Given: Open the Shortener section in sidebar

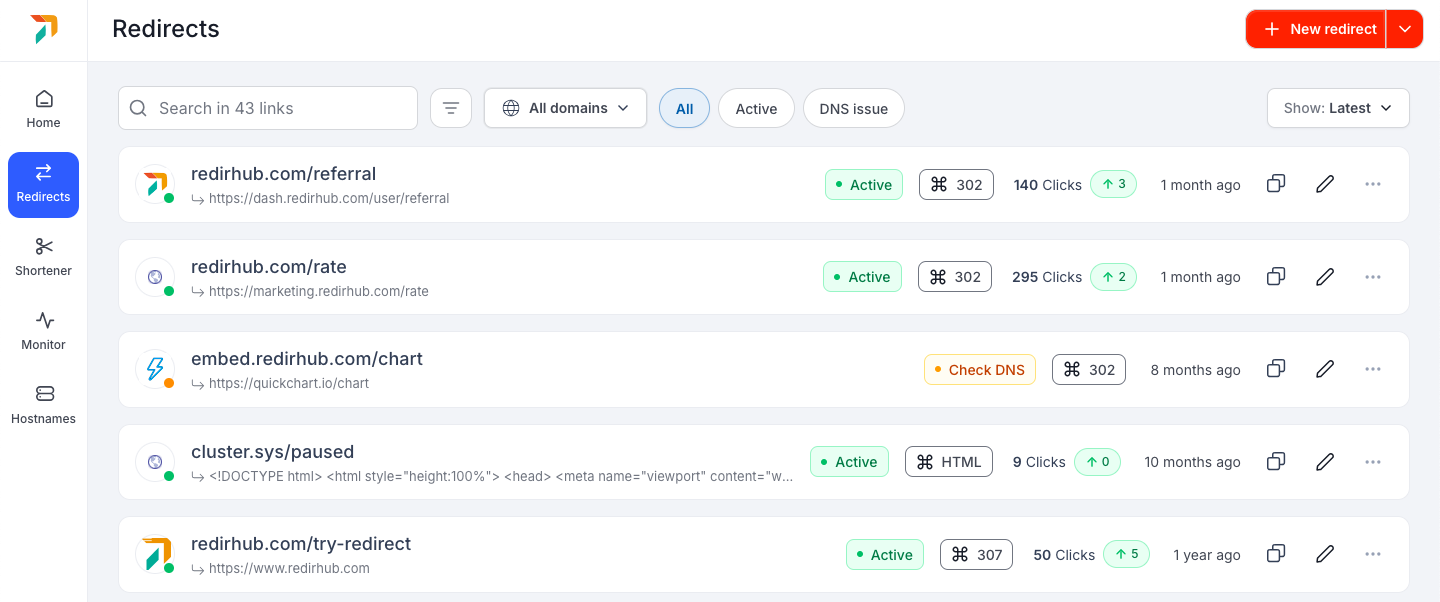Looking at the screenshot, I should [x=43, y=256].
